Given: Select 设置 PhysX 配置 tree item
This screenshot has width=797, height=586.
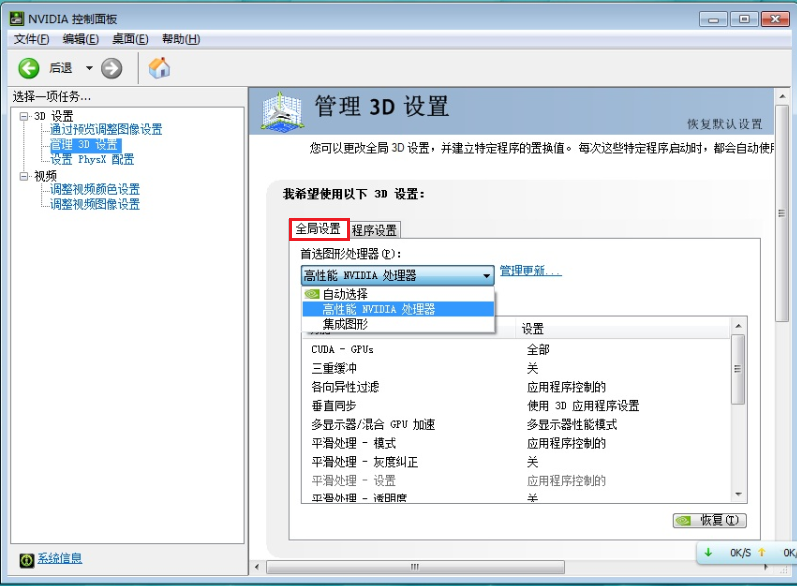Looking at the screenshot, I should pyautogui.click(x=92, y=160).
